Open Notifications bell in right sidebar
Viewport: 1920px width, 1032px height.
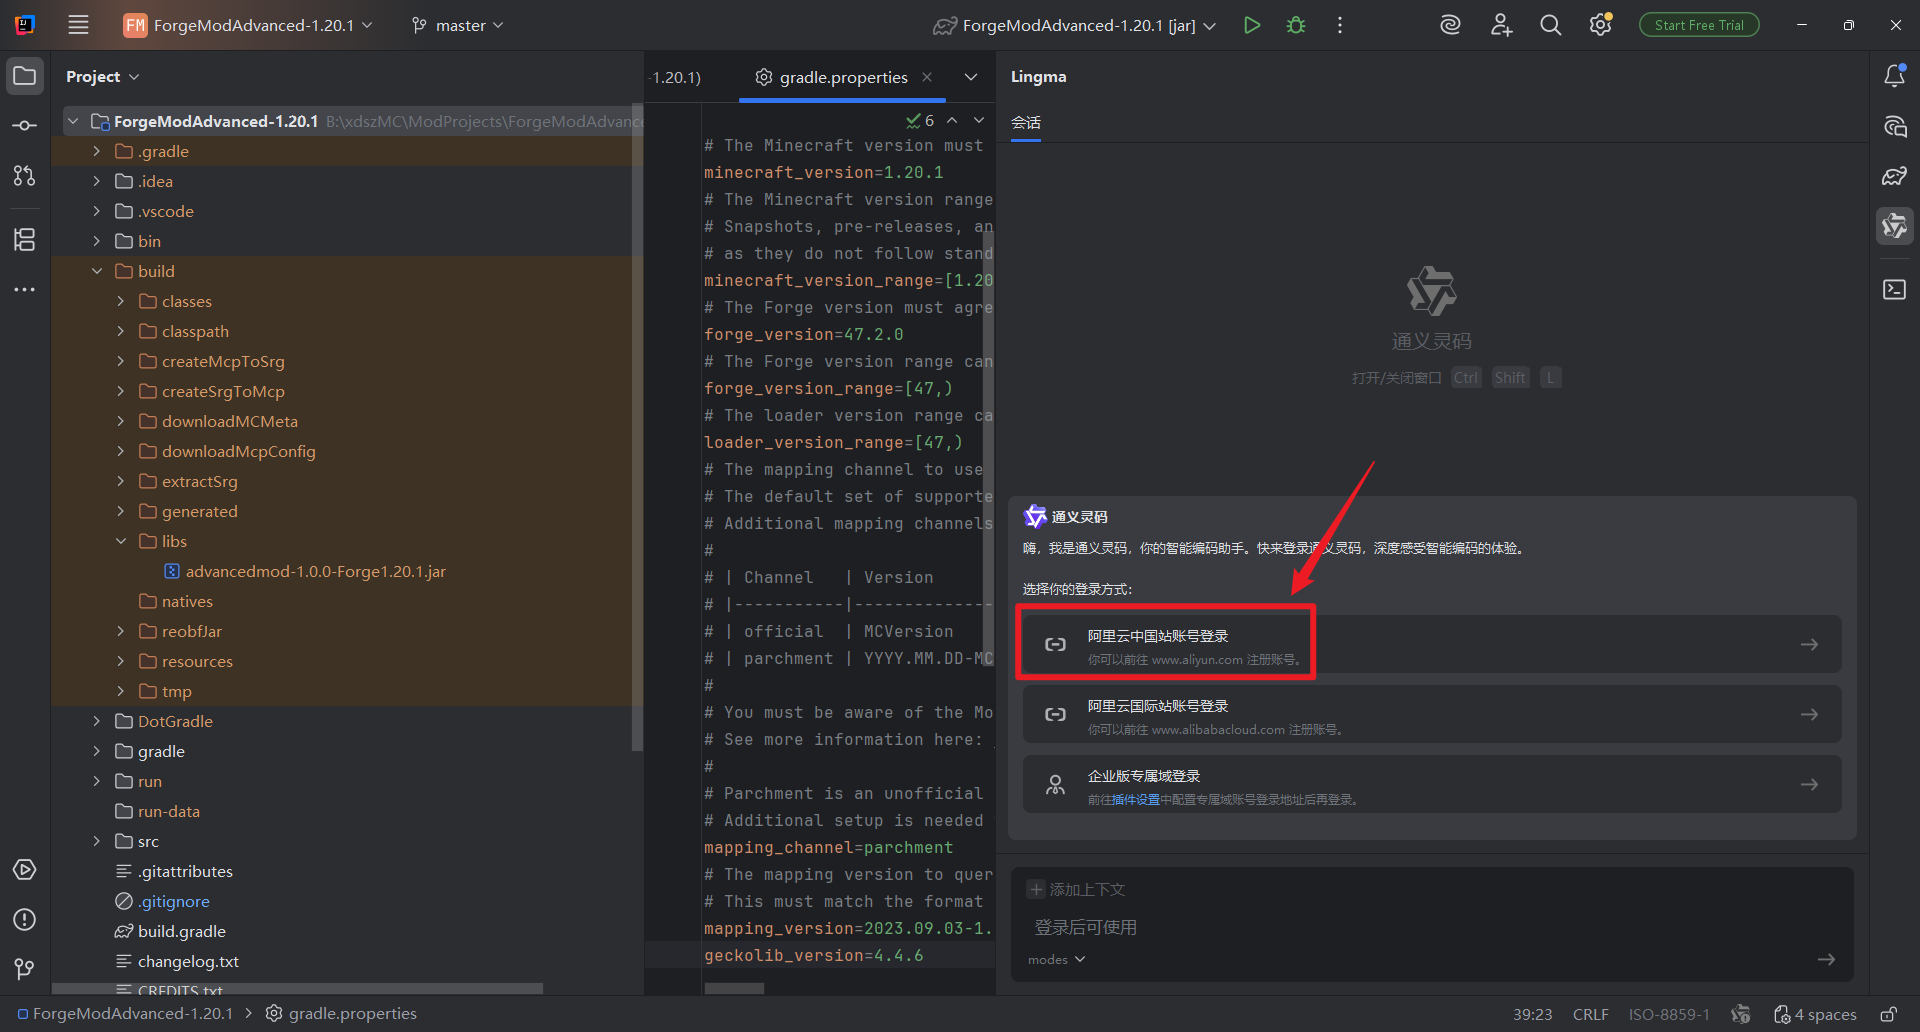pyautogui.click(x=1894, y=76)
